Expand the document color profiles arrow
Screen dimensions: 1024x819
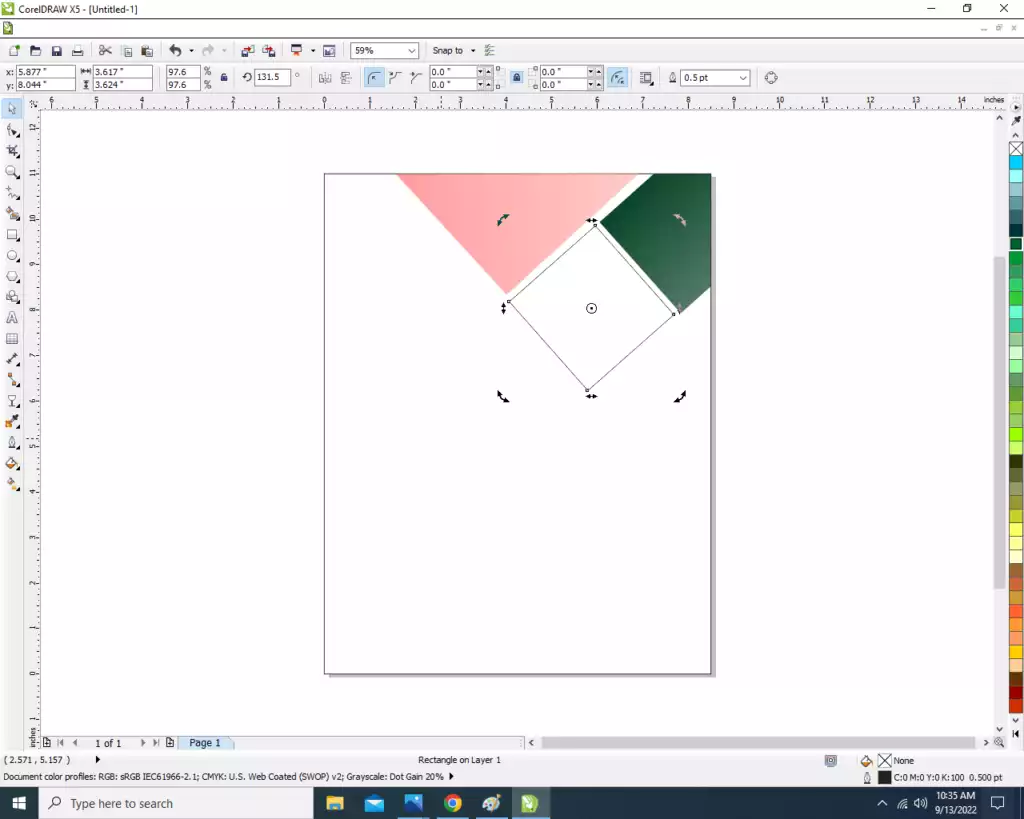click(451, 777)
